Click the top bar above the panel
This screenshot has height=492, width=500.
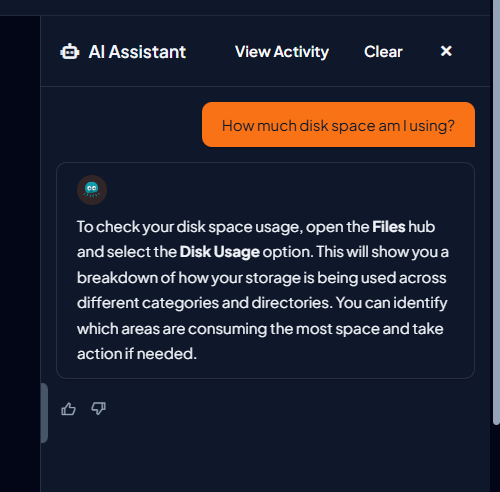[246, 7]
